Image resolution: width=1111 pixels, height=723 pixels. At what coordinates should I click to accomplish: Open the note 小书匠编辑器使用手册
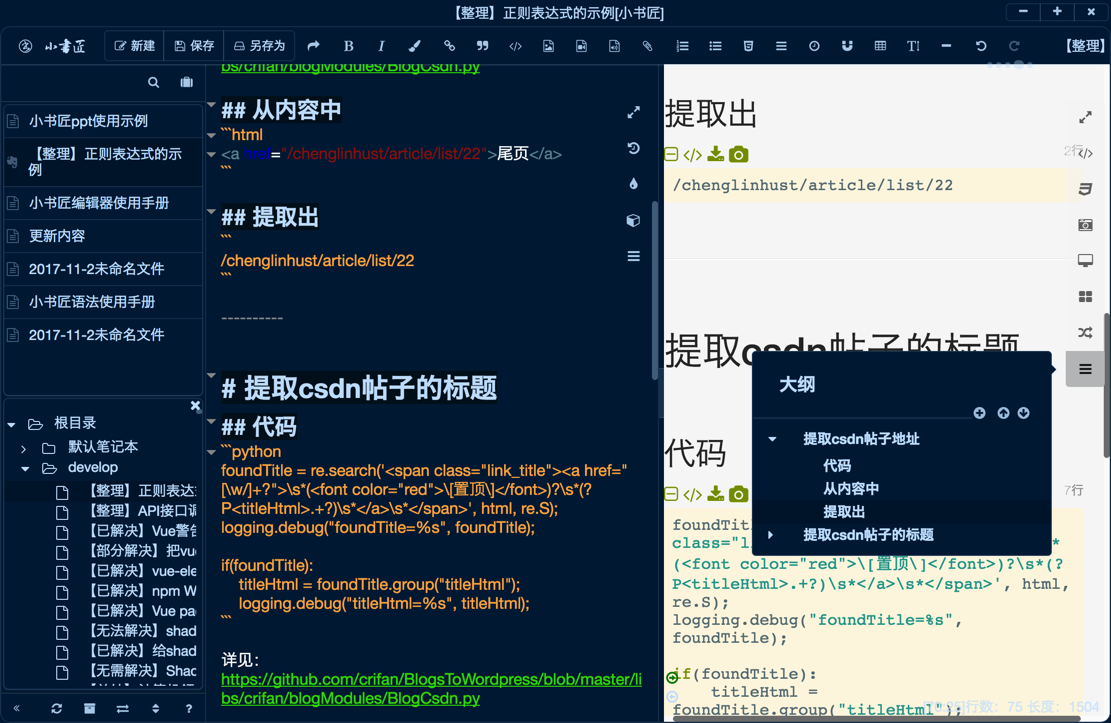click(x=103, y=203)
